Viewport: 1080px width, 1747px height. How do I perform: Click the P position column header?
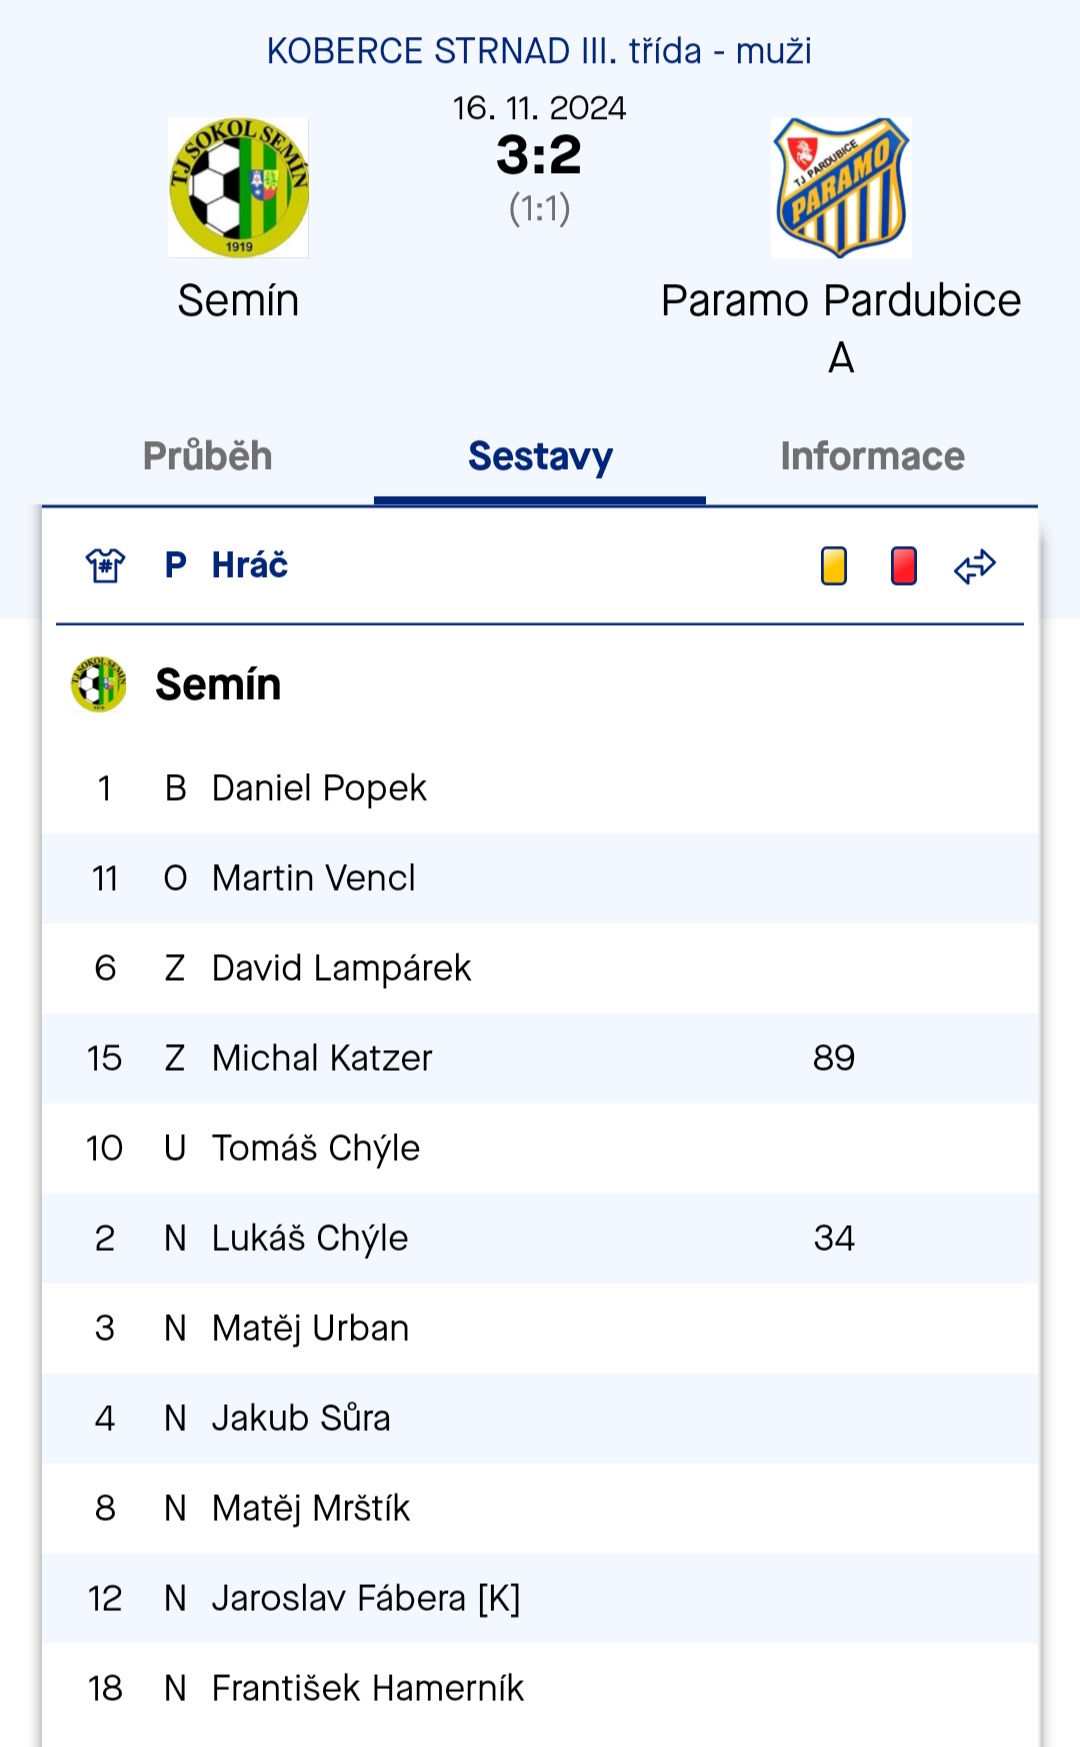pos(176,565)
